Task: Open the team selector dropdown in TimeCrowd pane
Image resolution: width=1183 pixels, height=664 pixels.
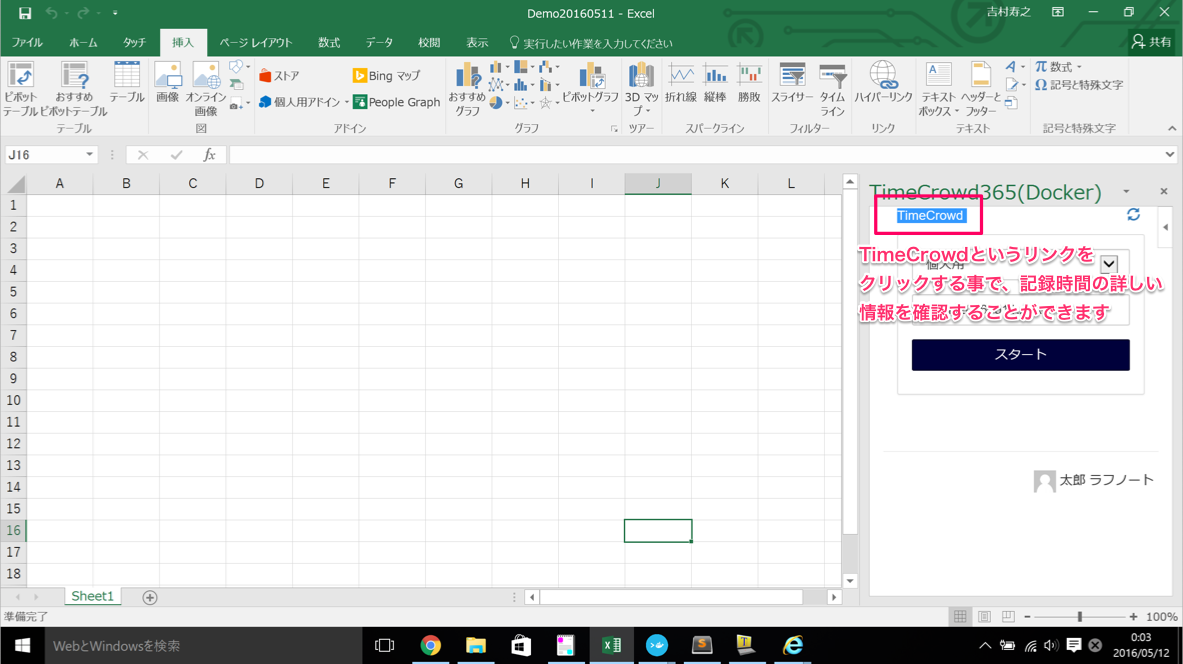Action: (x=1108, y=264)
